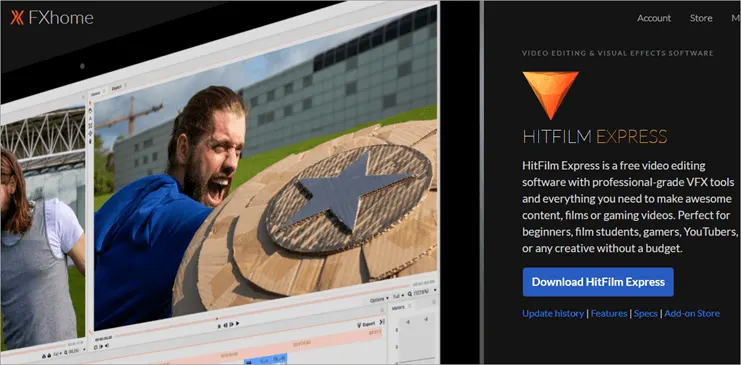
Task: Open the Account page
Action: (654, 18)
